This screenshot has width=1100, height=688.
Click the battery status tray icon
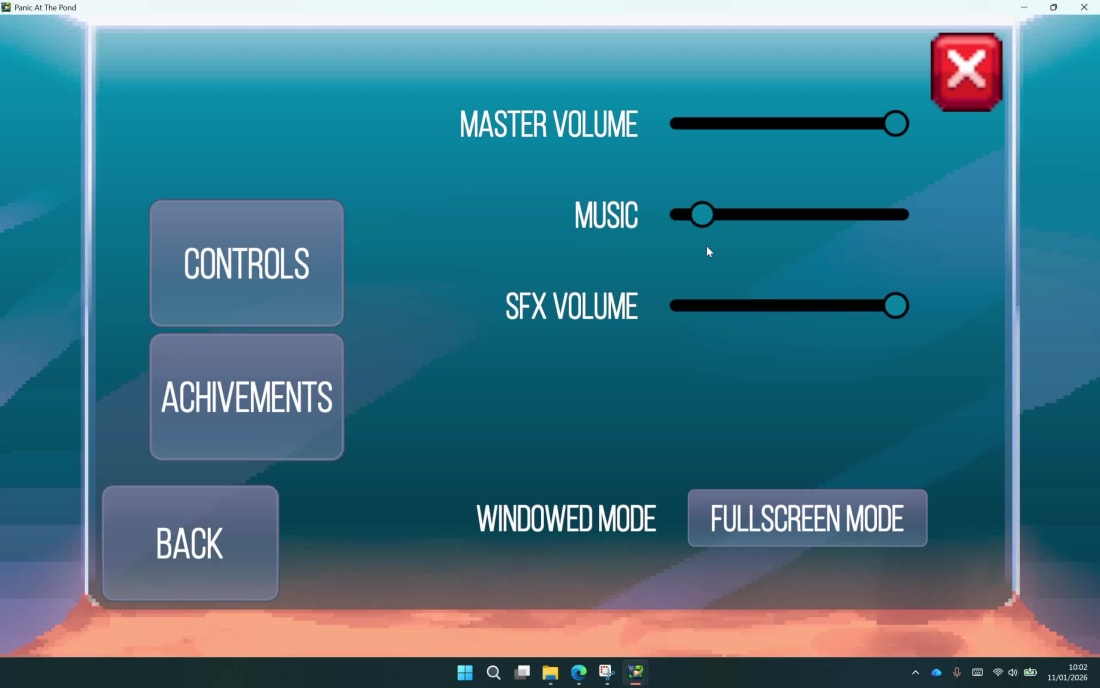click(1030, 673)
